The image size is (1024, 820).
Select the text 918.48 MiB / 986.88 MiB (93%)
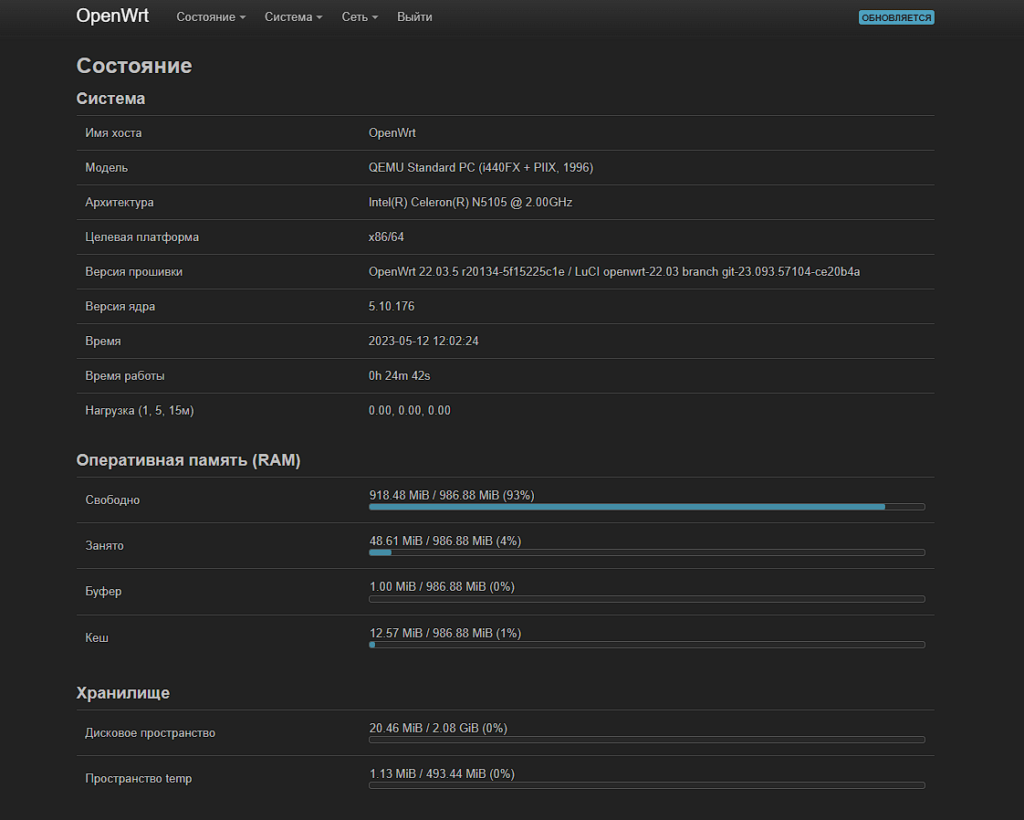452,495
